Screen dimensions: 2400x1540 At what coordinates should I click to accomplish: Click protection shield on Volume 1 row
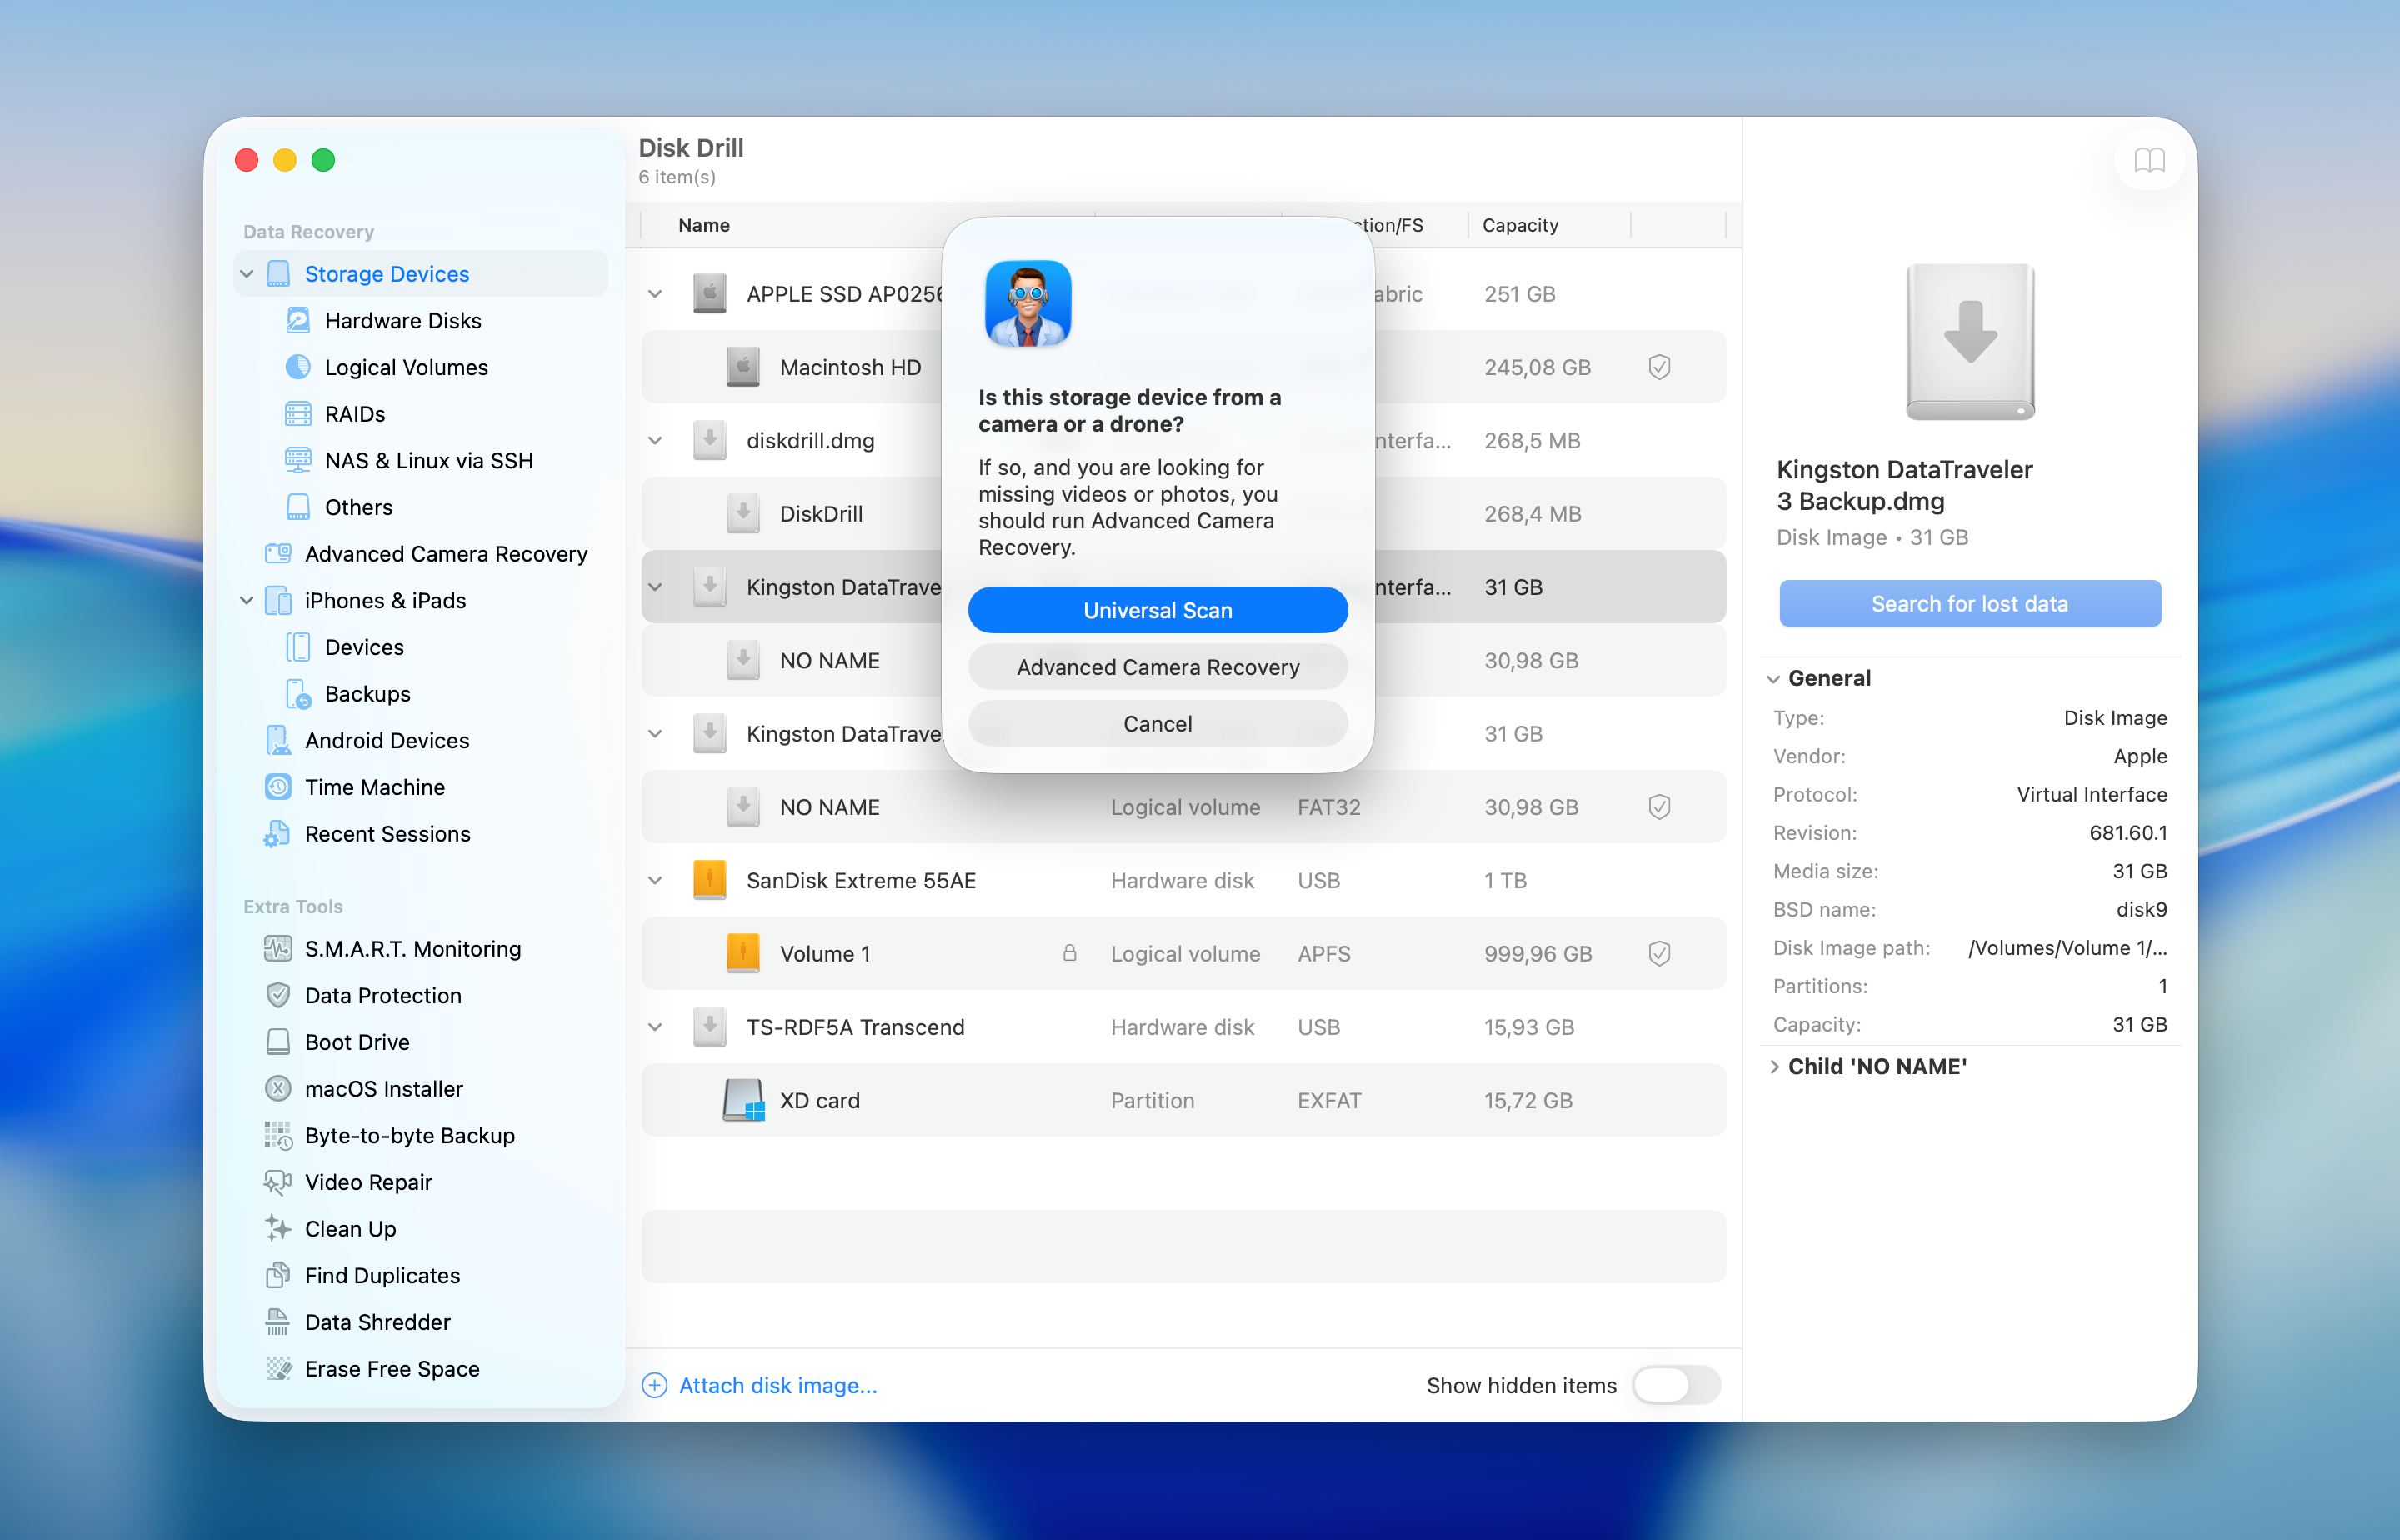(1659, 954)
